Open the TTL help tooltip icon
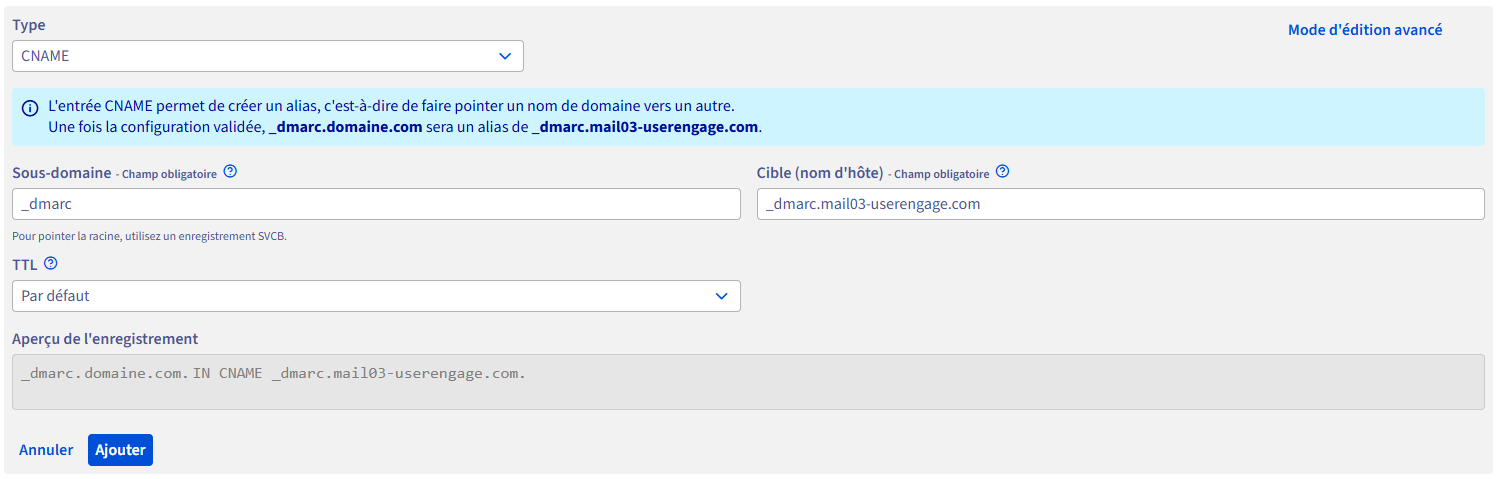This screenshot has height=479, width=1497. [51, 264]
